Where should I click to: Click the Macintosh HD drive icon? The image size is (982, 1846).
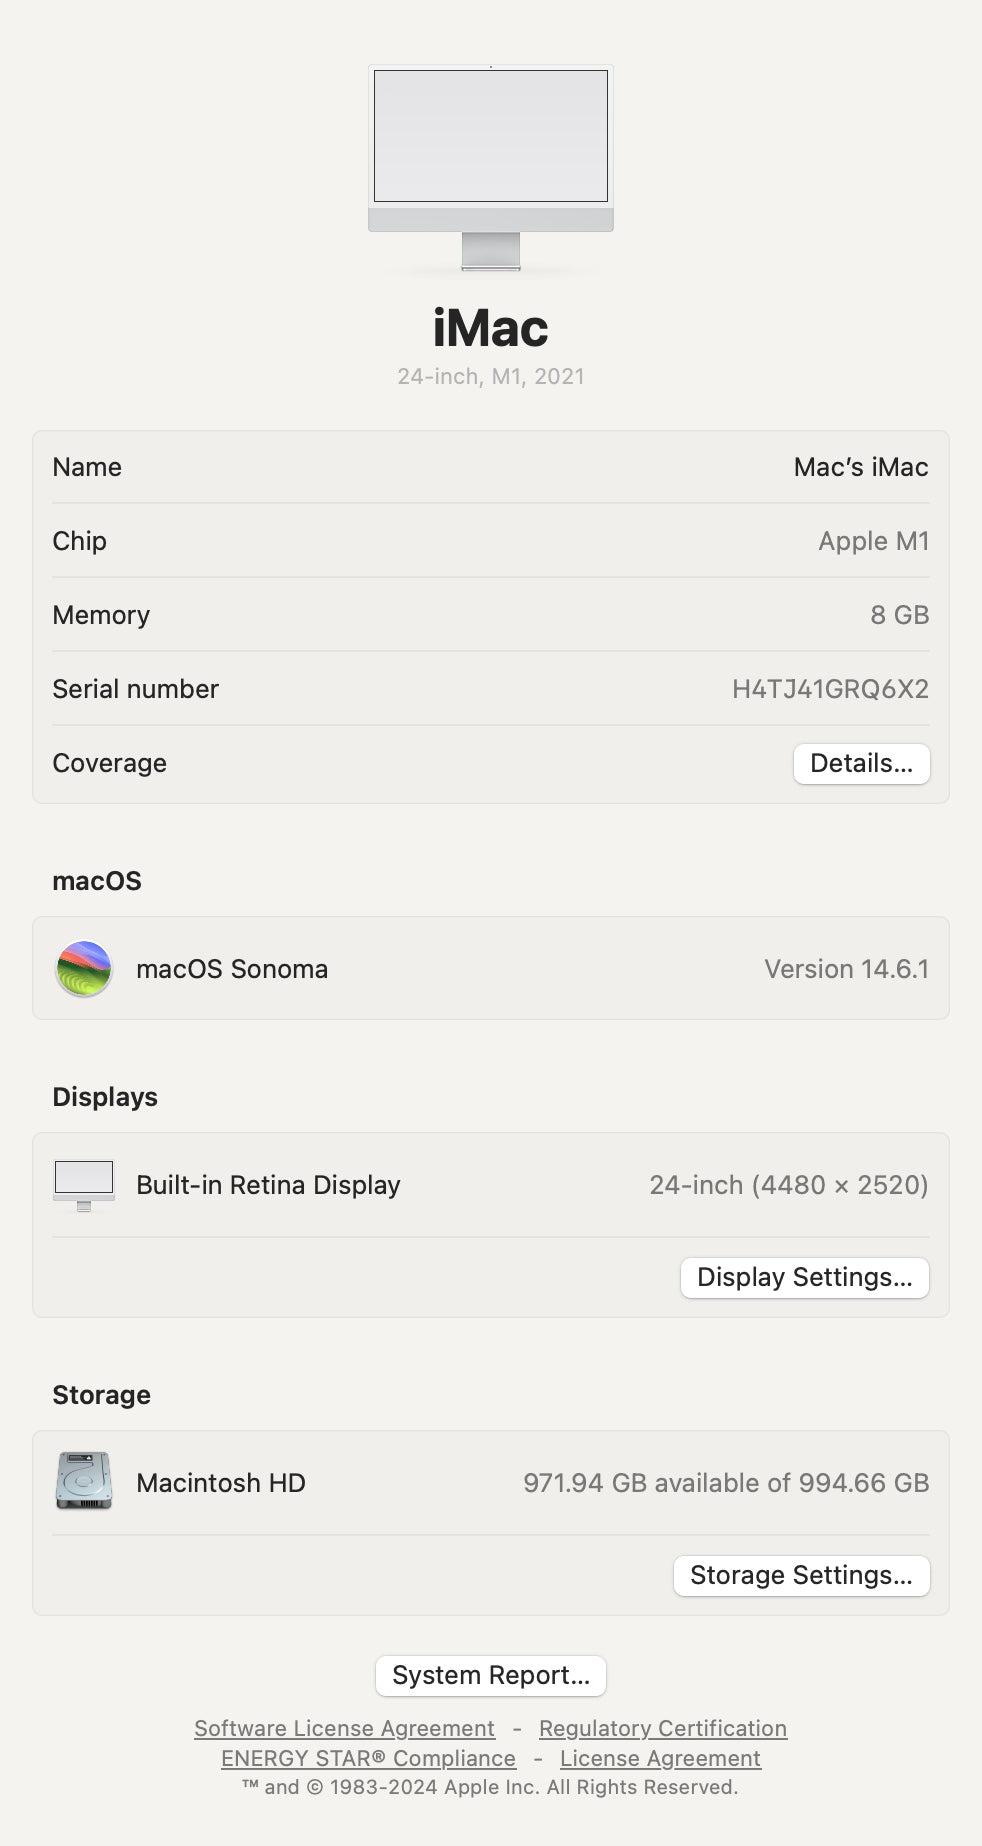click(x=85, y=1483)
